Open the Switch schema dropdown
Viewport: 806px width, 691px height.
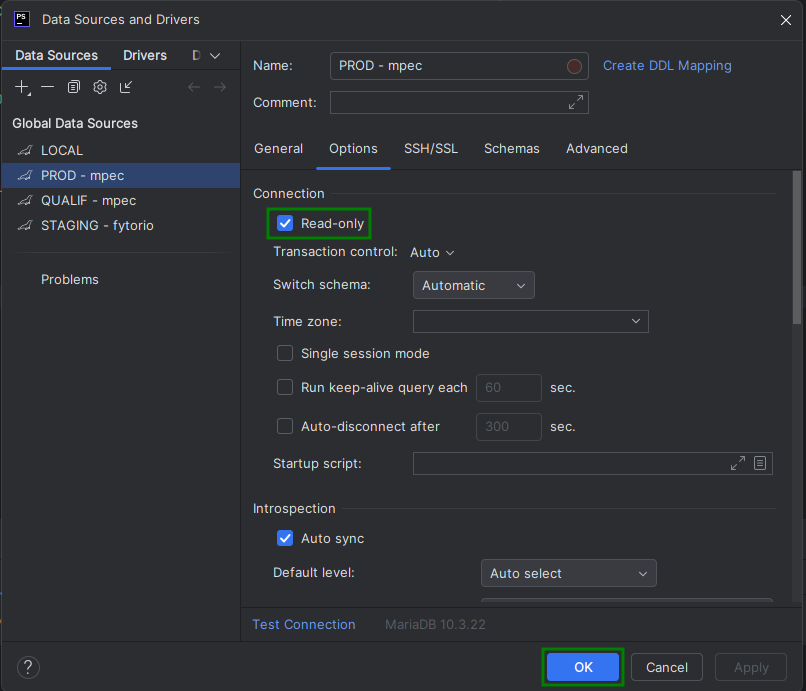click(473, 285)
